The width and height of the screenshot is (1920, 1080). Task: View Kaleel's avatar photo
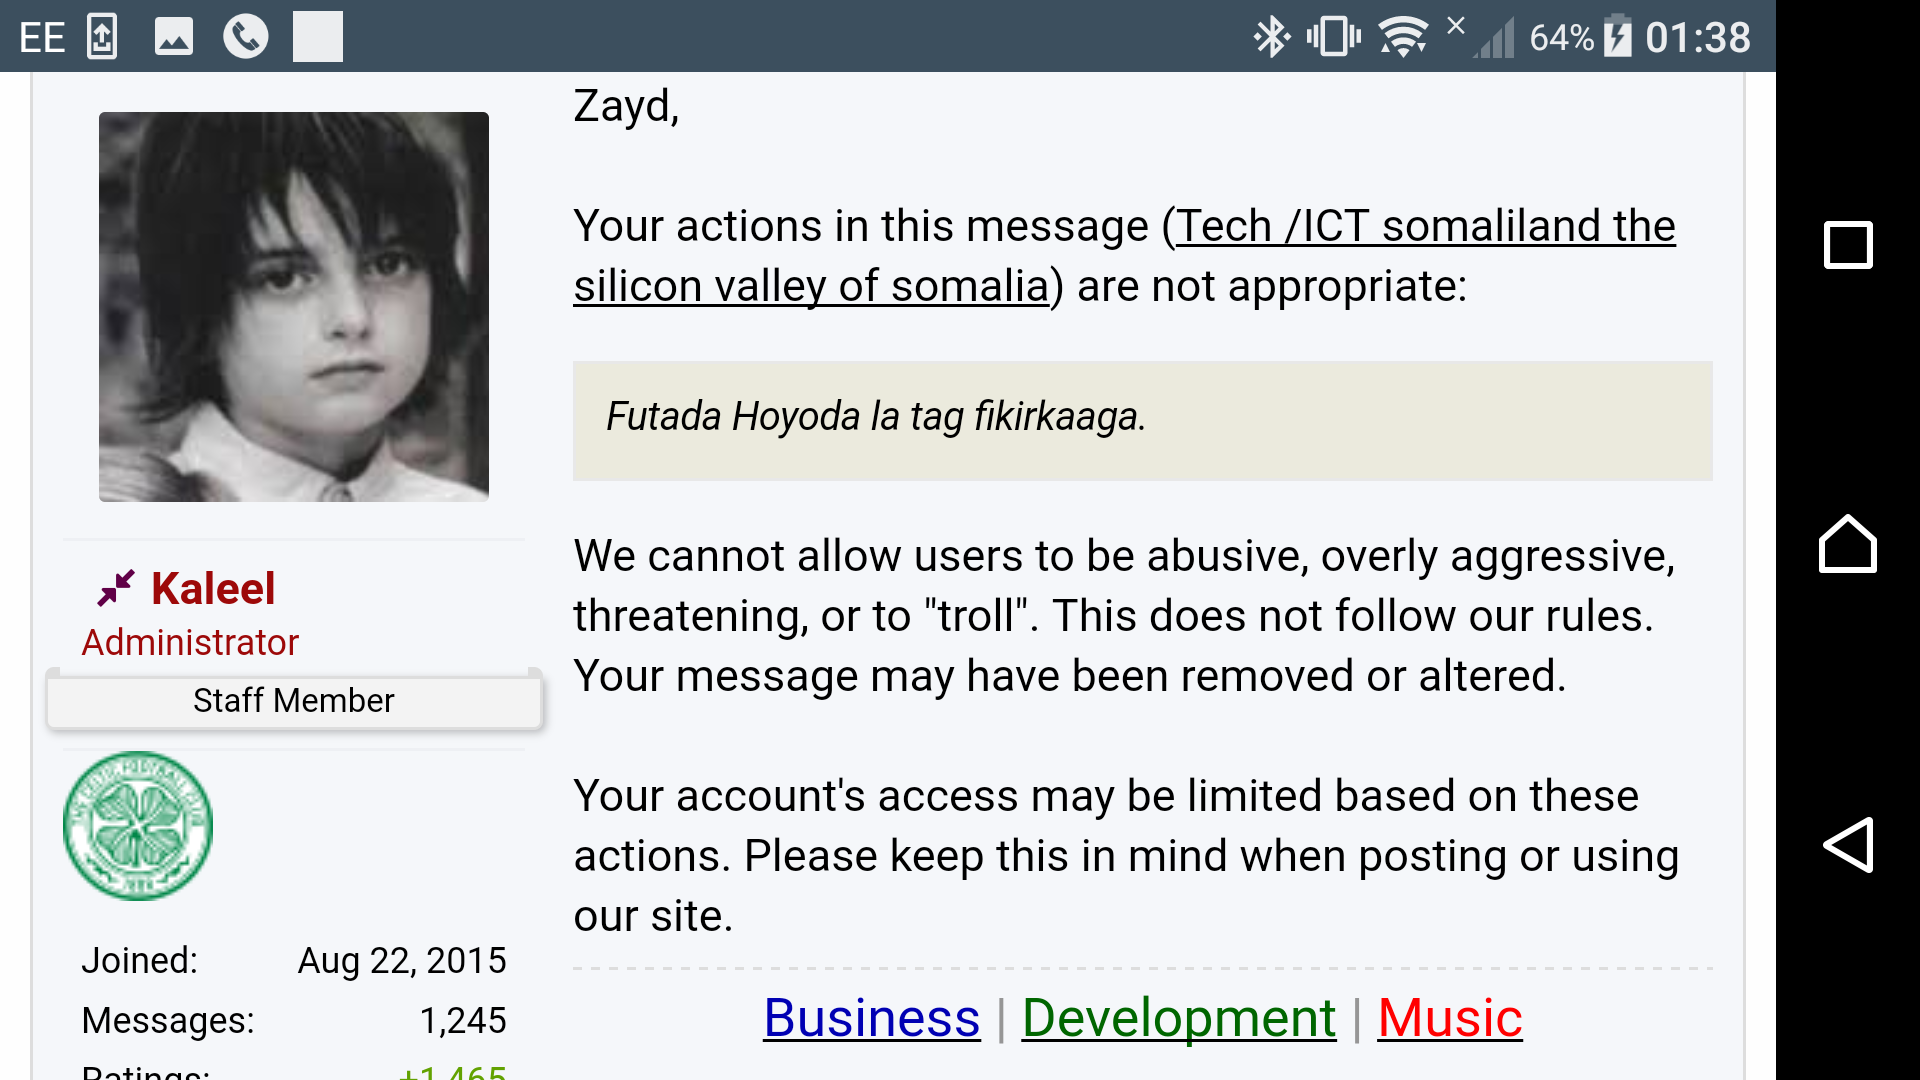point(294,307)
